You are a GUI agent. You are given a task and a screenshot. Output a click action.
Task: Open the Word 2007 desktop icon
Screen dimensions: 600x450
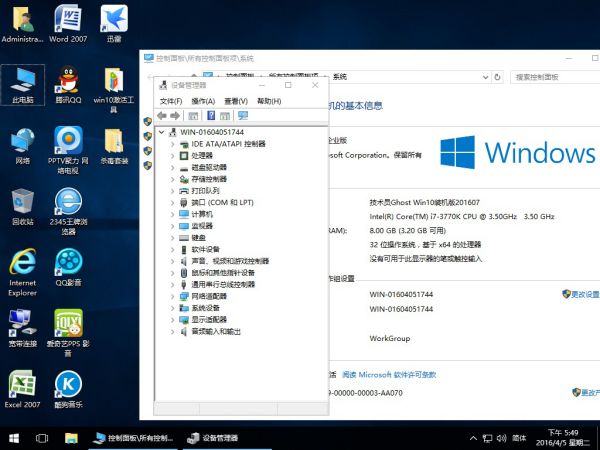click(70, 25)
